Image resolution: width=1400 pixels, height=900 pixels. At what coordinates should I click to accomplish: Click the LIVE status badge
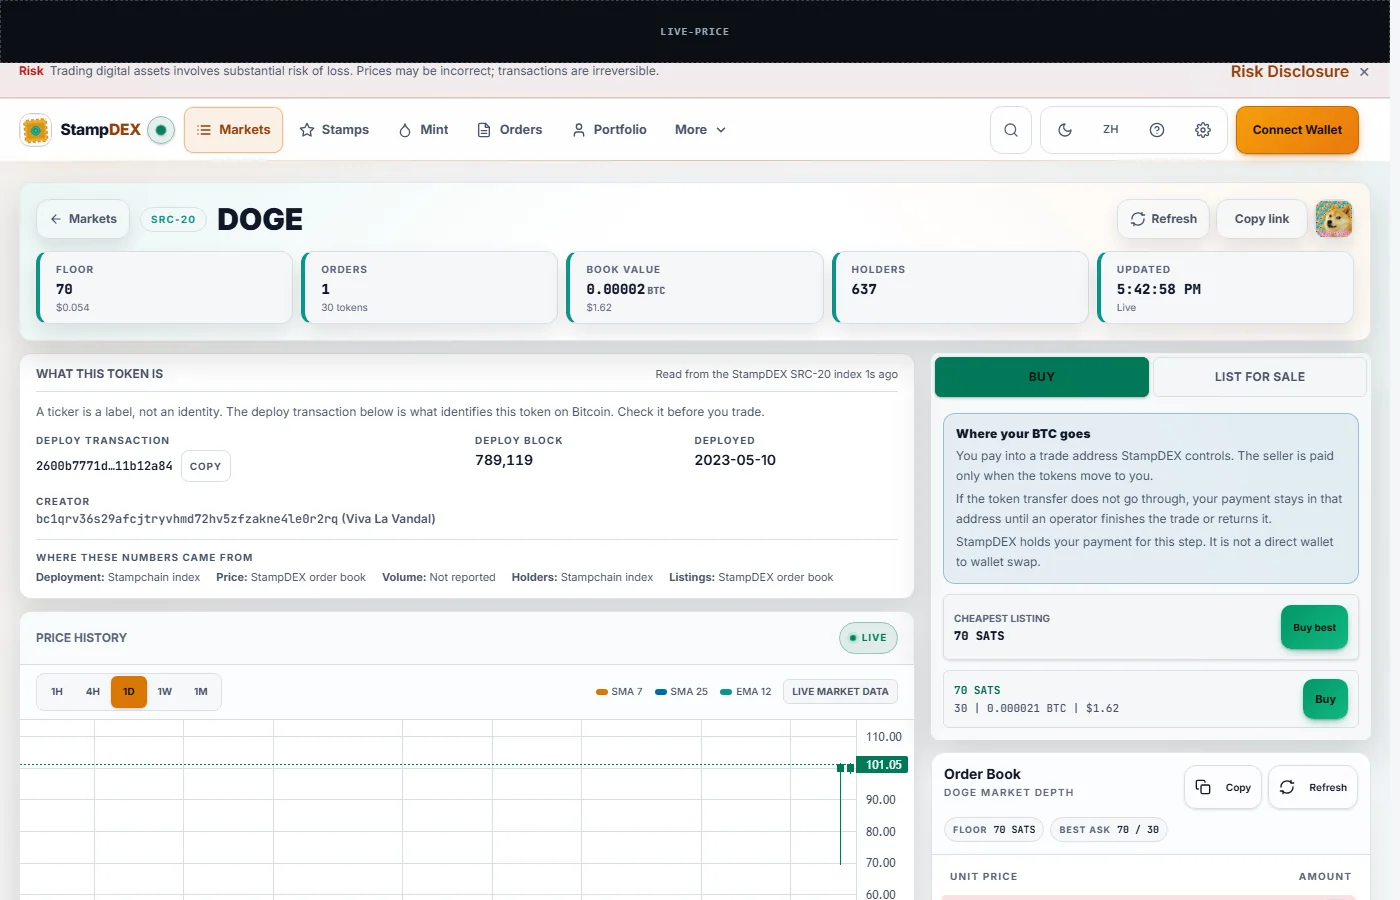[868, 638]
